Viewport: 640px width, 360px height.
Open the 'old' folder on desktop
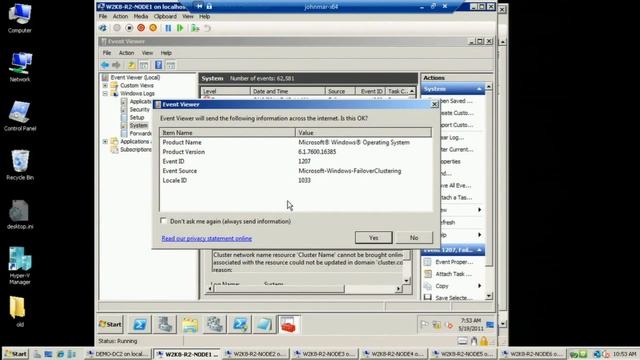(x=18, y=312)
